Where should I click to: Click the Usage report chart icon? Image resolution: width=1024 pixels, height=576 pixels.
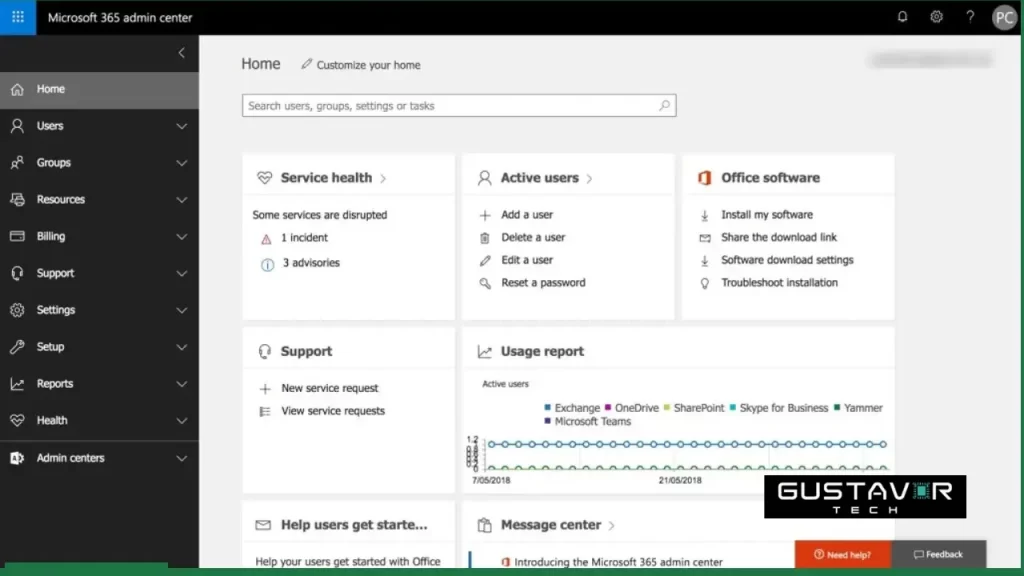(484, 351)
